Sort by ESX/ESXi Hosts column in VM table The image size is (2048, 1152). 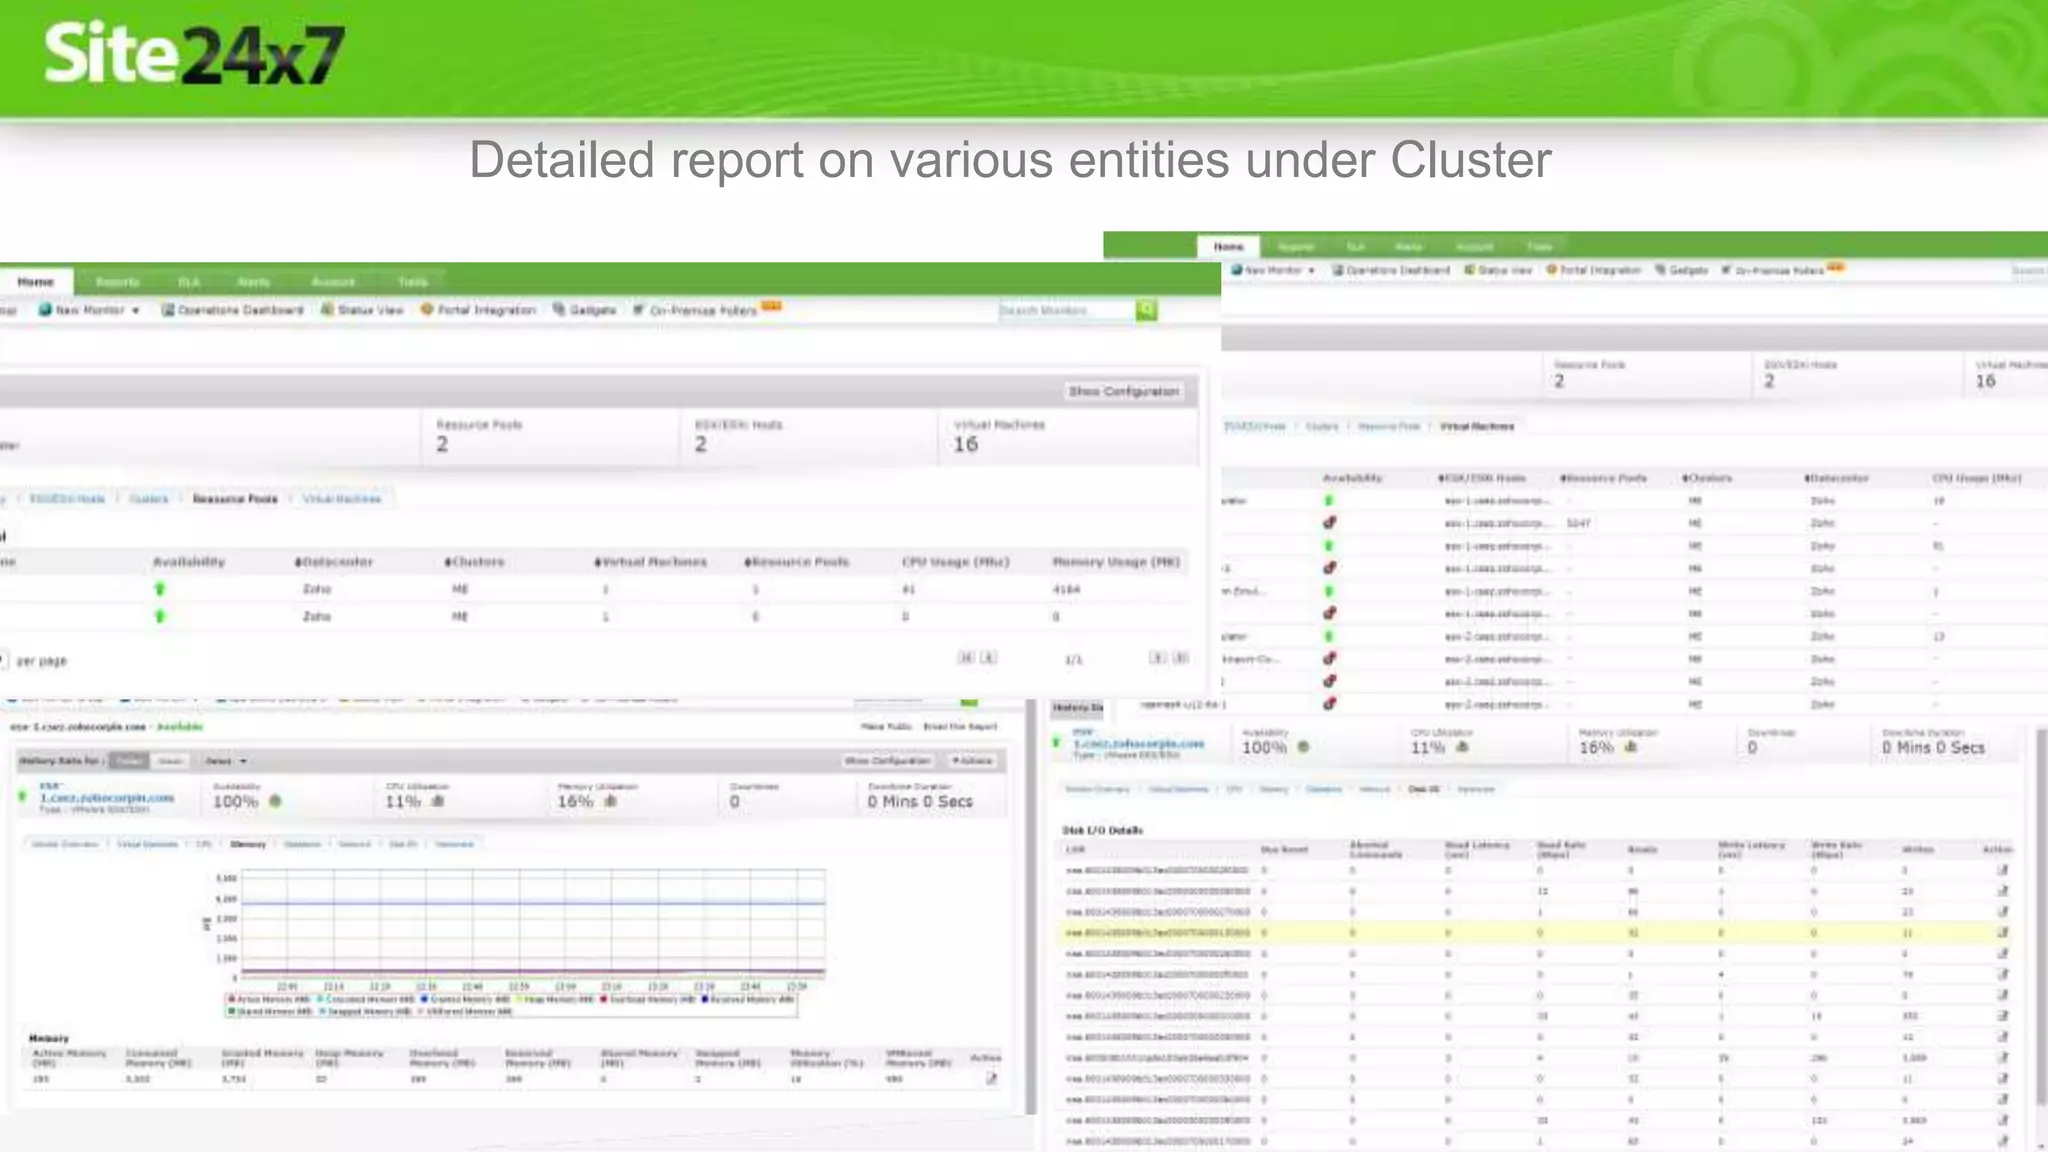[1481, 478]
